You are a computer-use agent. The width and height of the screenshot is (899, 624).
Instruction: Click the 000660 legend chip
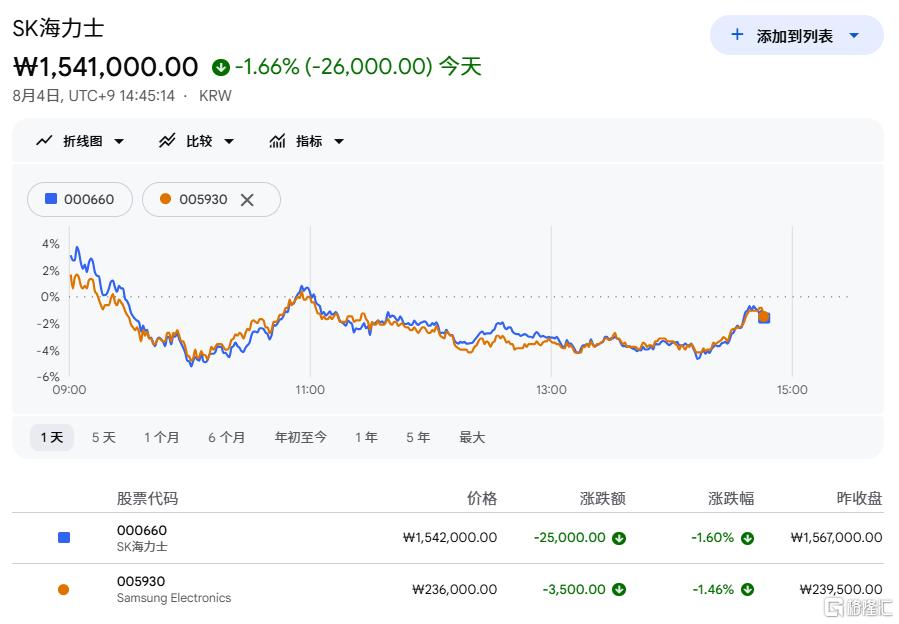pyautogui.click(x=80, y=200)
